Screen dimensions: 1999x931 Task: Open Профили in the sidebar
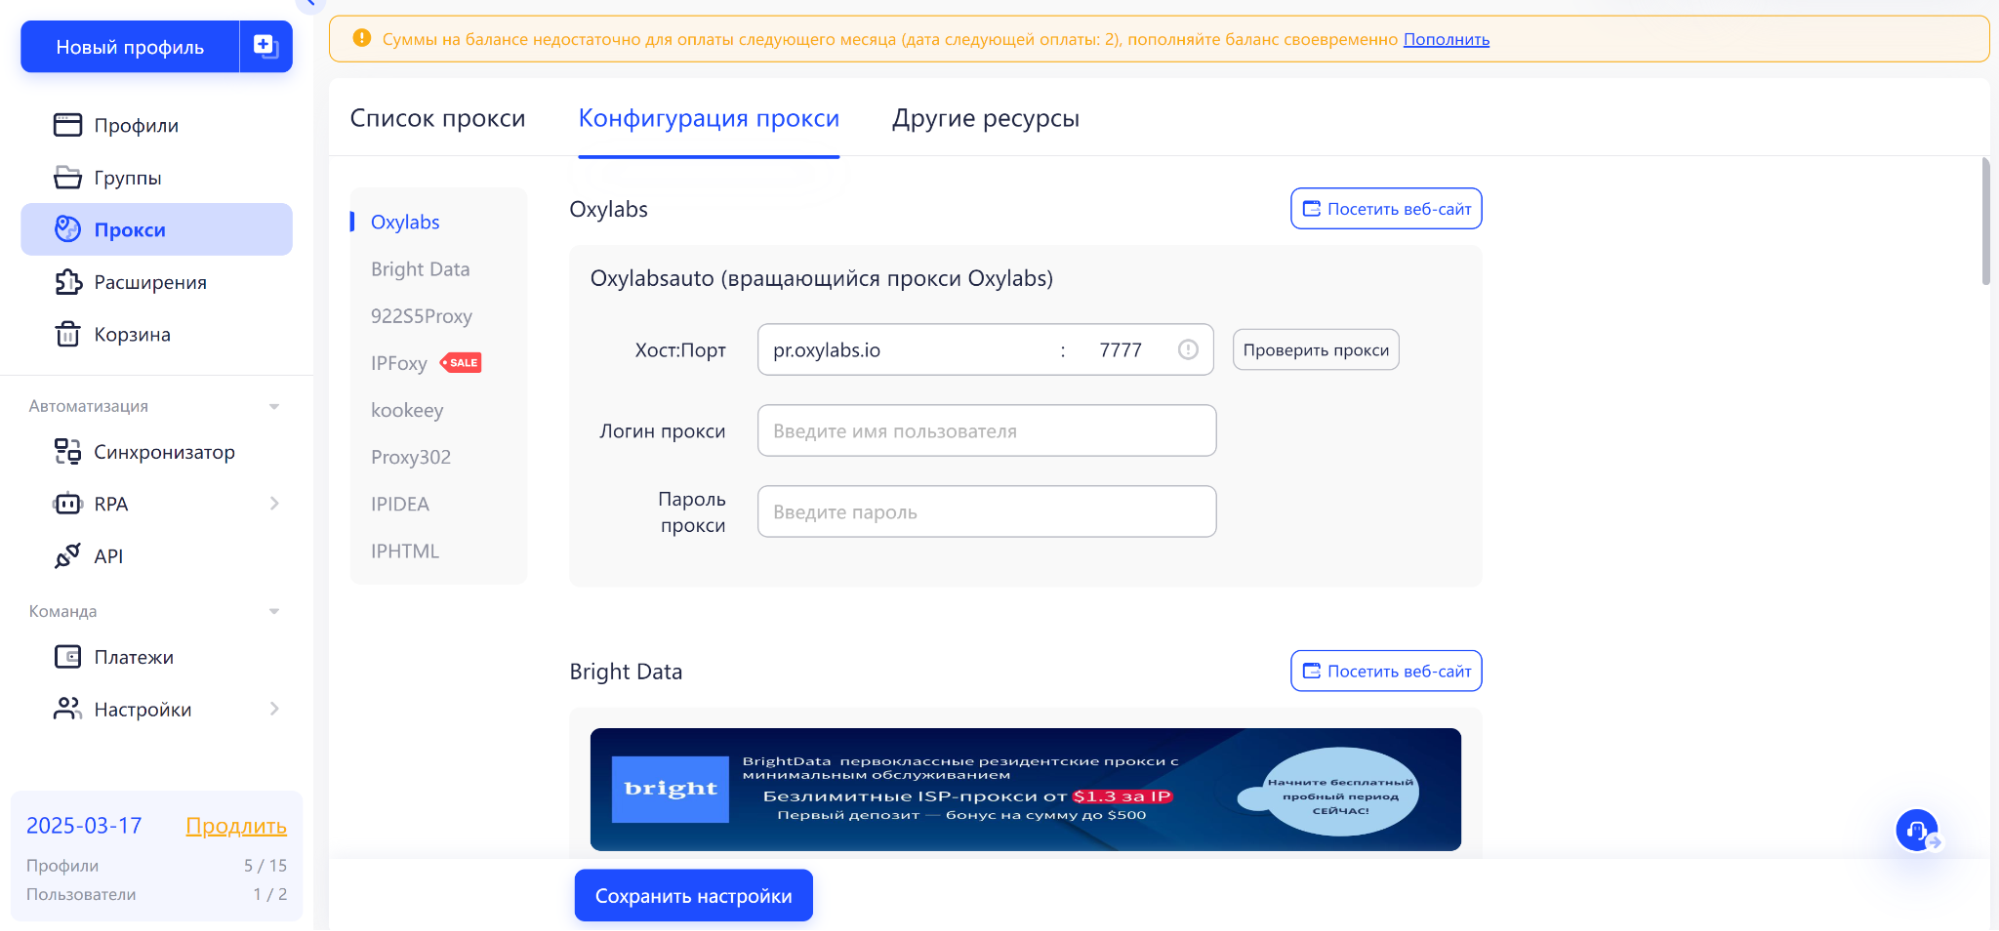pos(136,125)
